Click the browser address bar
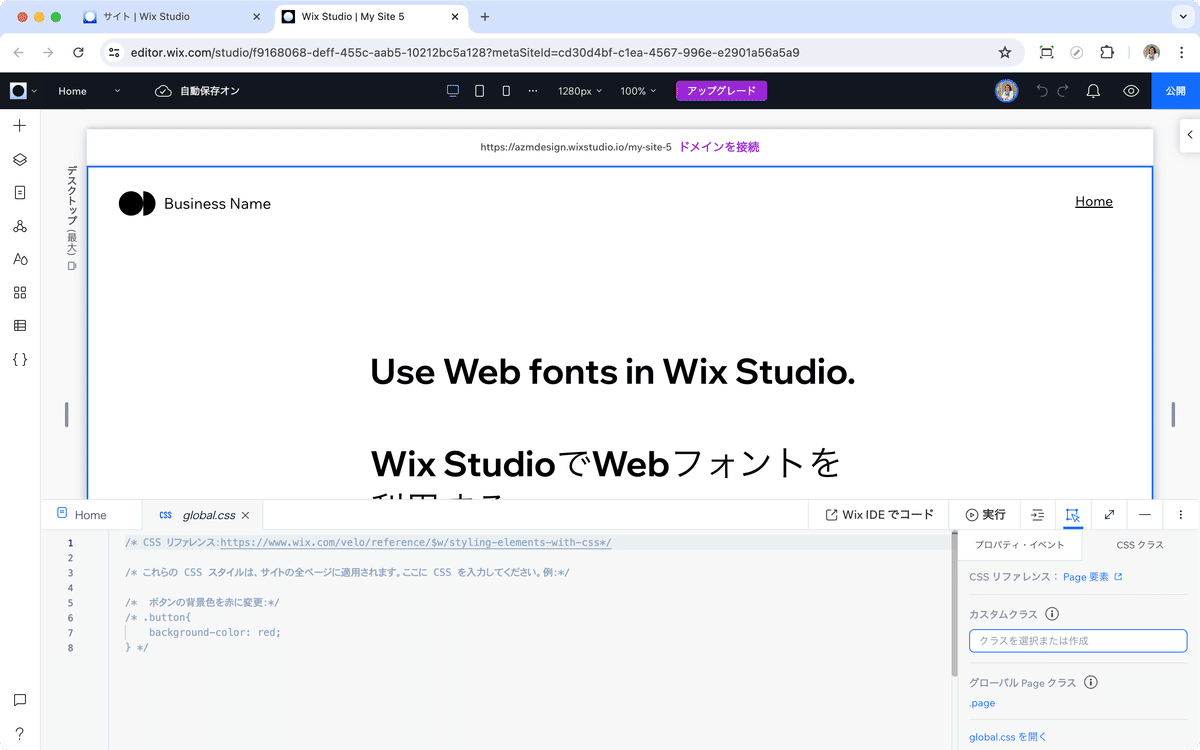1200x750 pixels. 560,52
